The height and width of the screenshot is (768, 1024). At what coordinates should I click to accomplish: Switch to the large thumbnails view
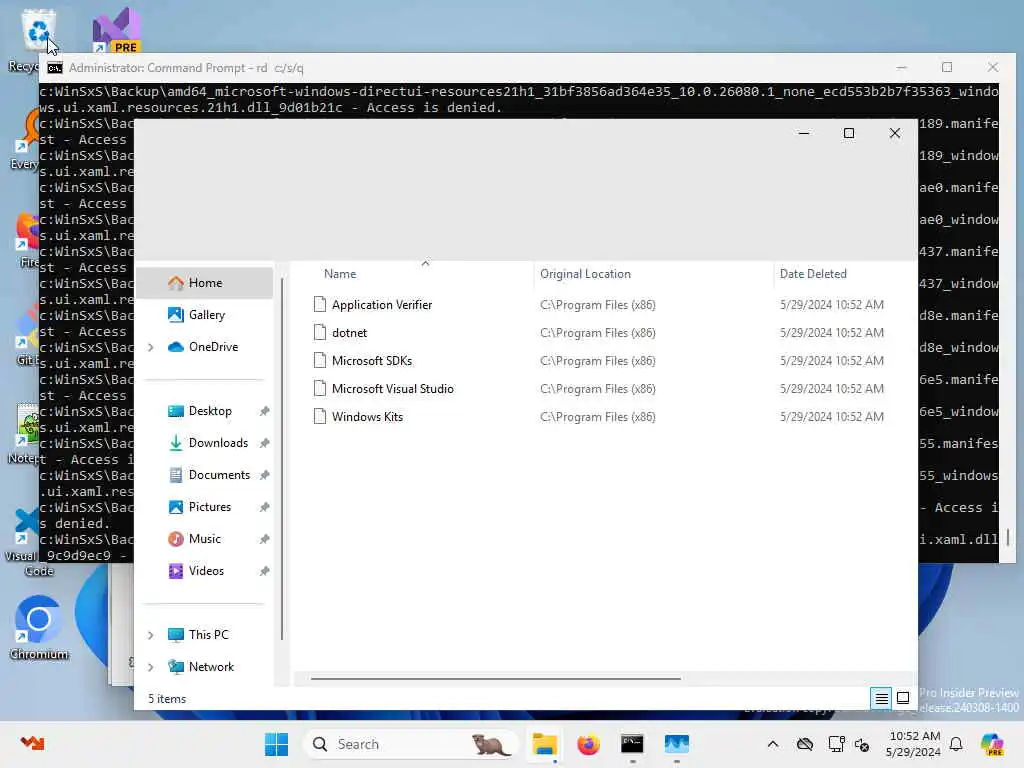(x=903, y=699)
